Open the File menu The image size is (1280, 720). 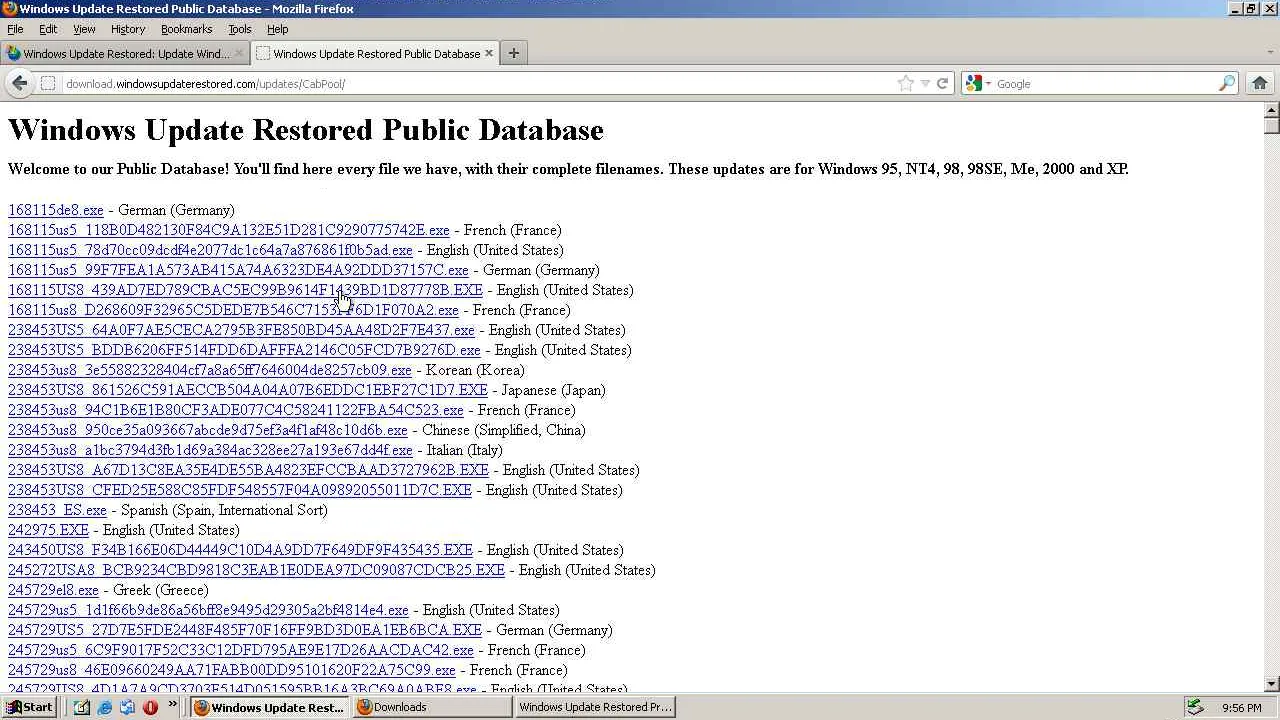click(x=15, y=29)
